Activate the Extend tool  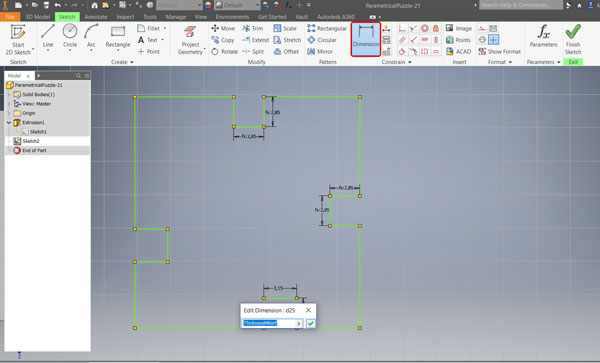[255, 40]
